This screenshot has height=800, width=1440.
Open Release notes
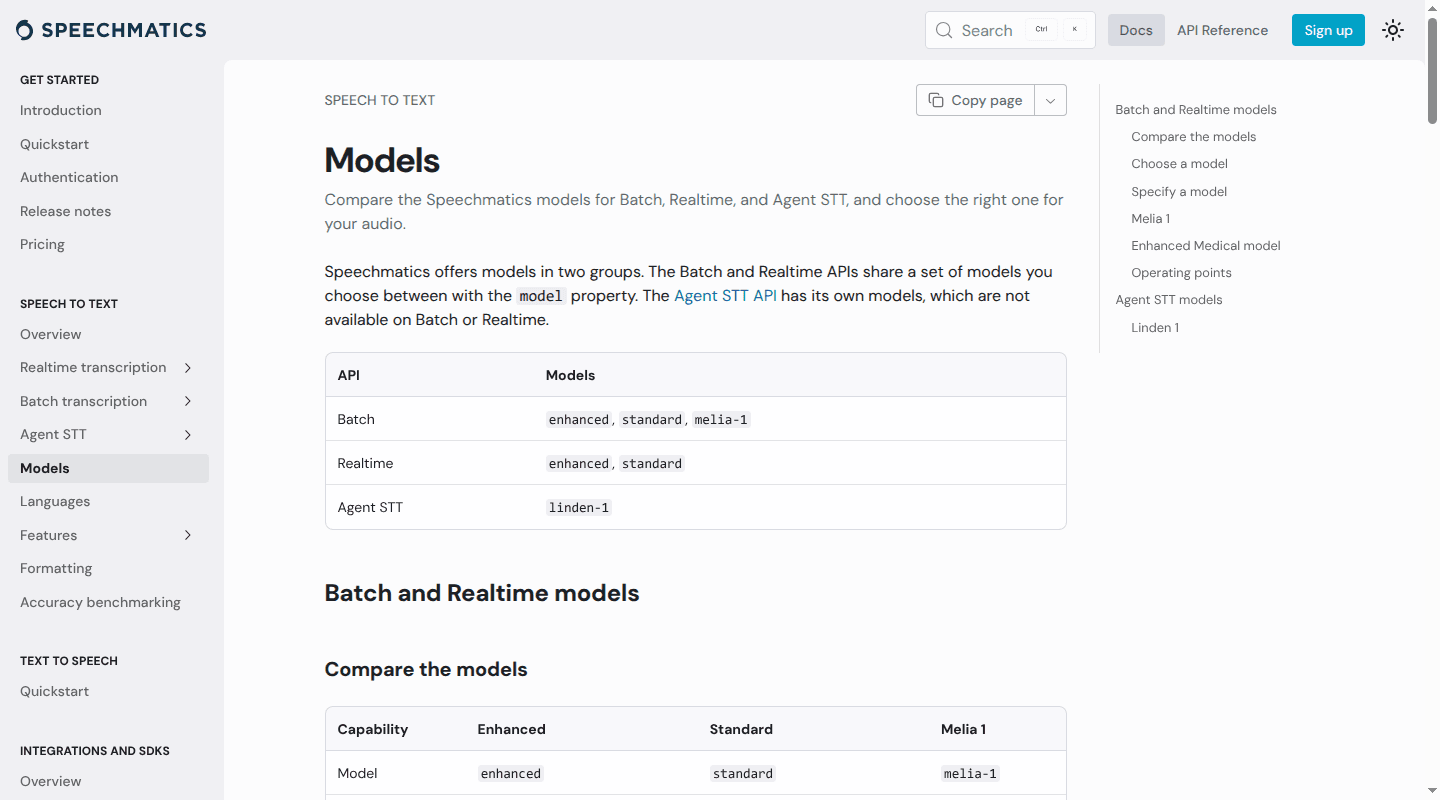pos(66,211)
